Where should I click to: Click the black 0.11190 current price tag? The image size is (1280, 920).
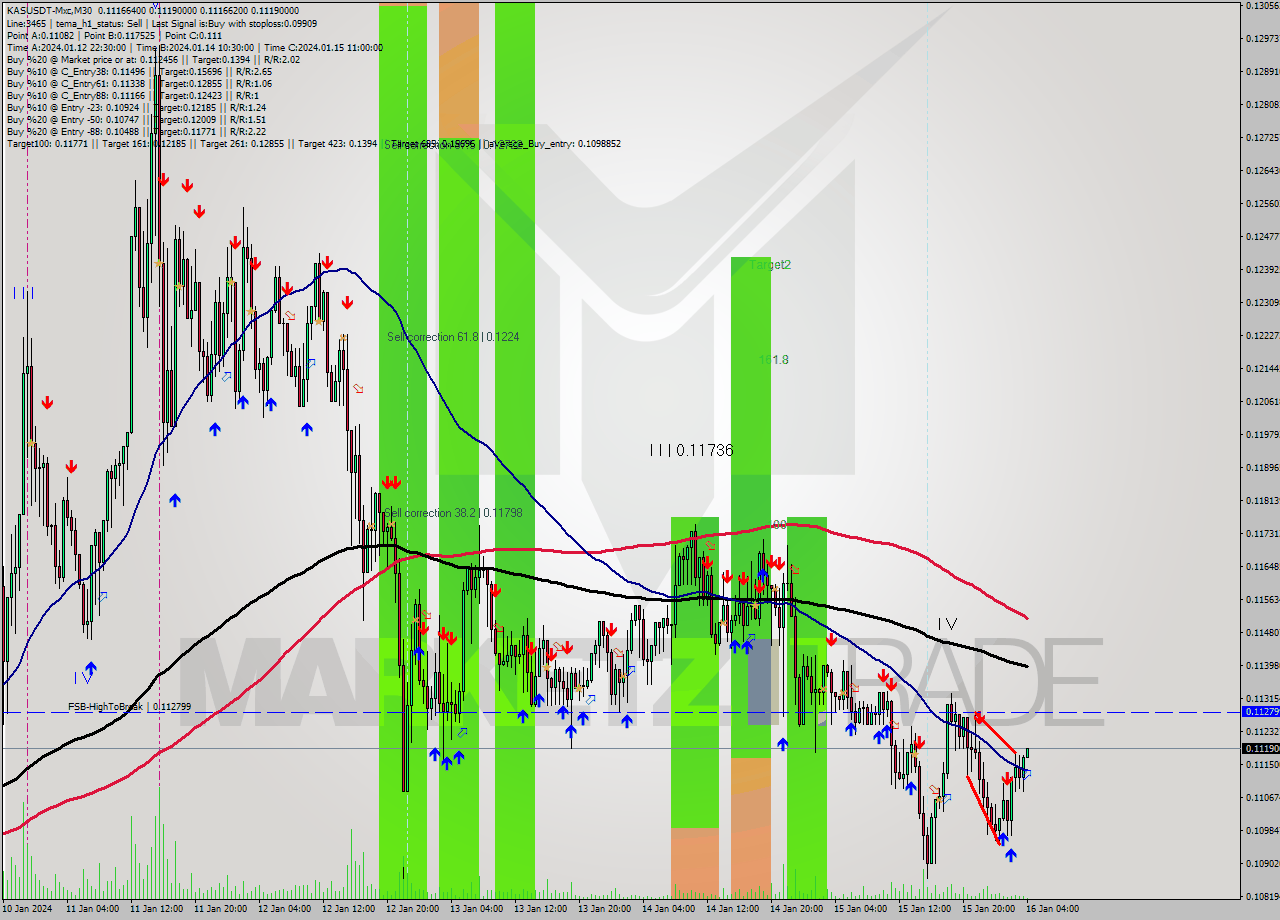pos(1260,748)
